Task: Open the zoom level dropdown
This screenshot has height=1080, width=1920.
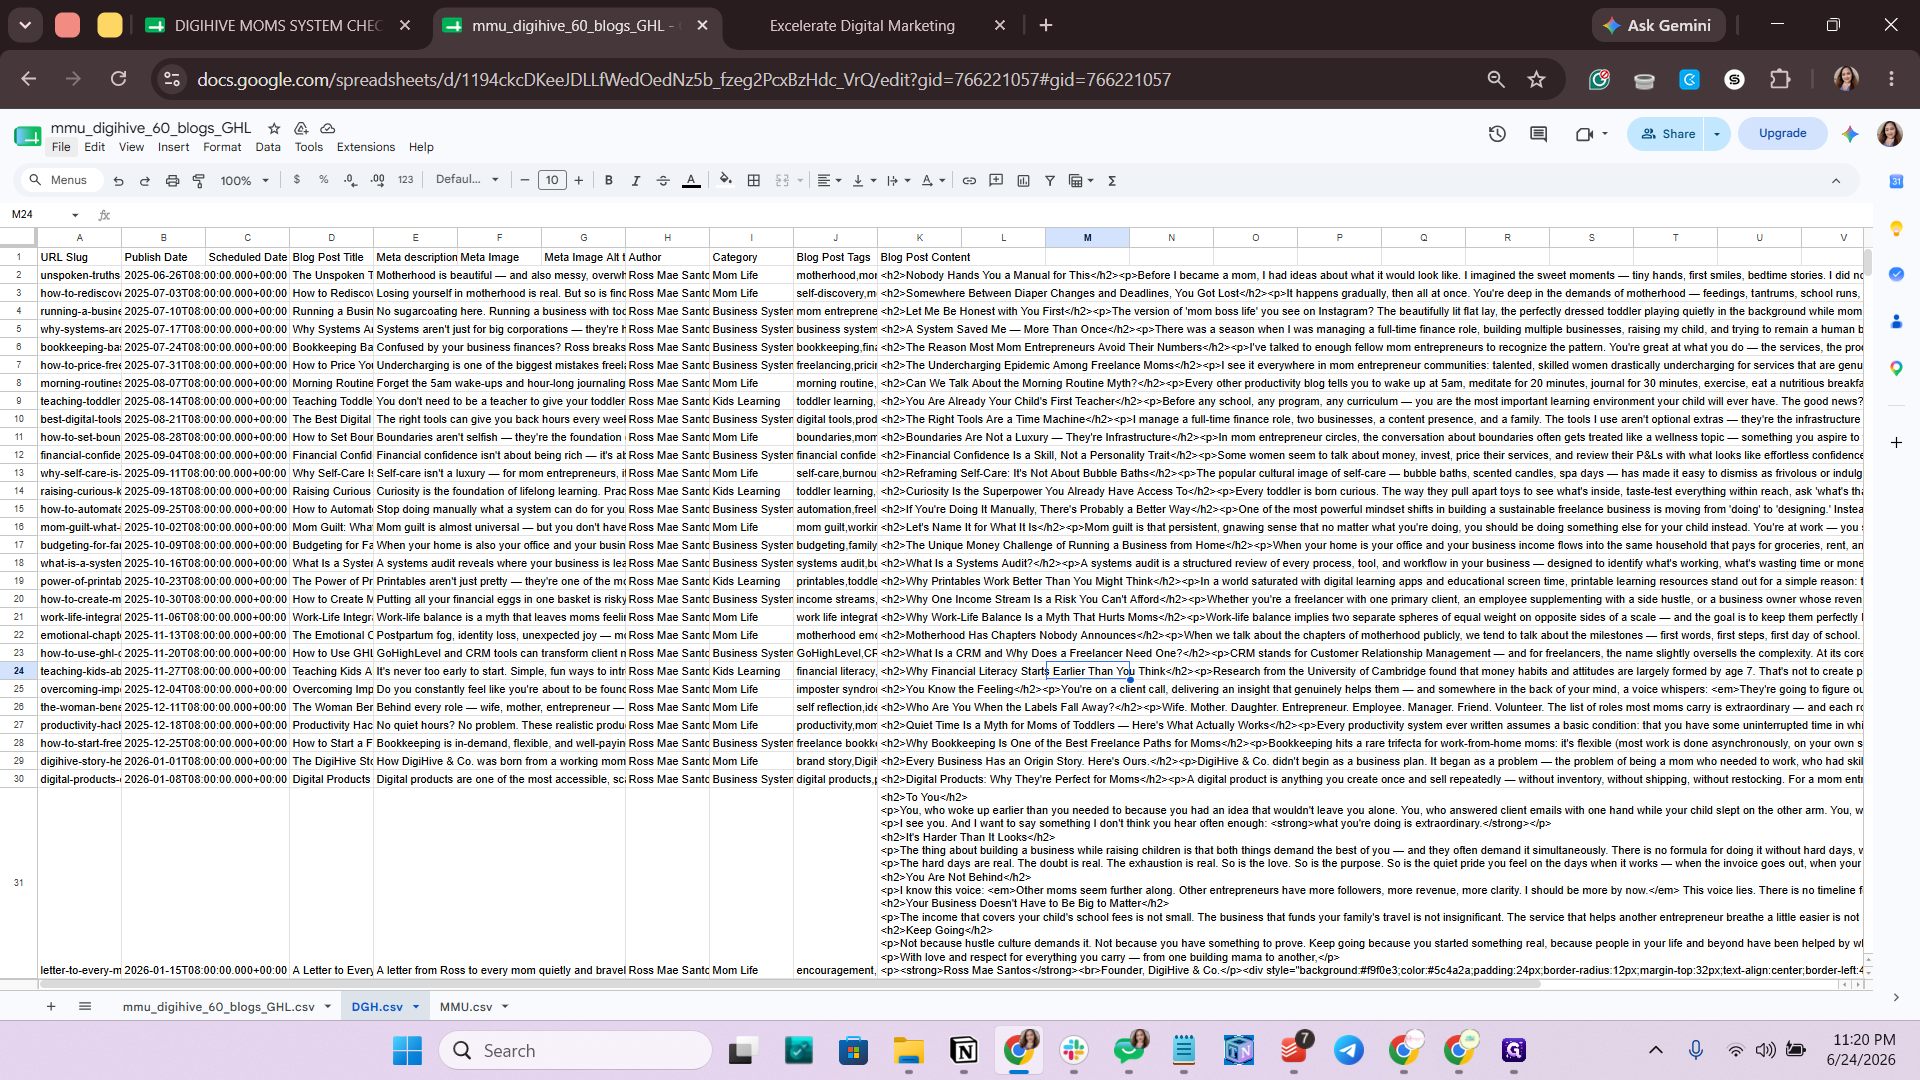Action: pyautogui.click(x=244, y=181)
